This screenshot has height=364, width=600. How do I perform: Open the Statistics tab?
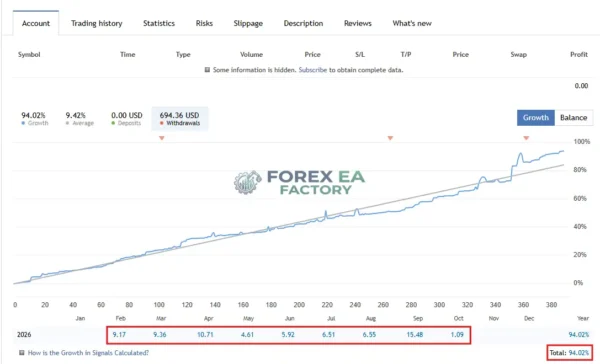pos(159,23)
